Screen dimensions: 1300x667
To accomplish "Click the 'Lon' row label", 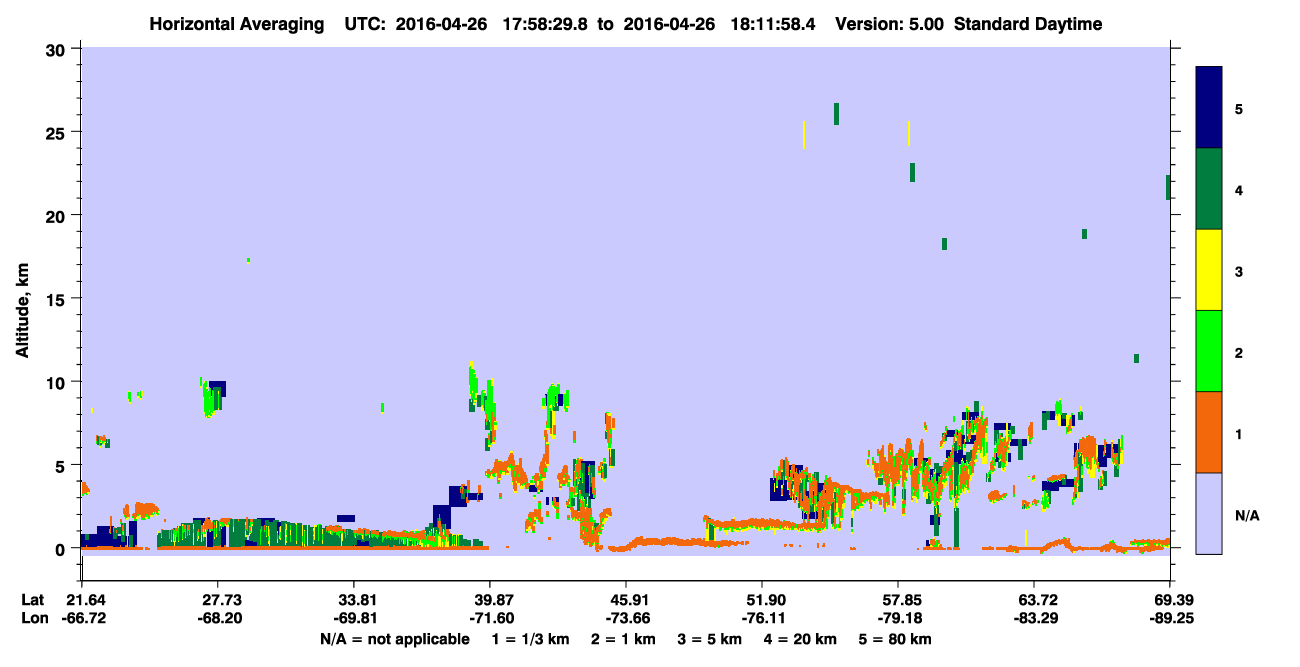I will coord(34,618).
